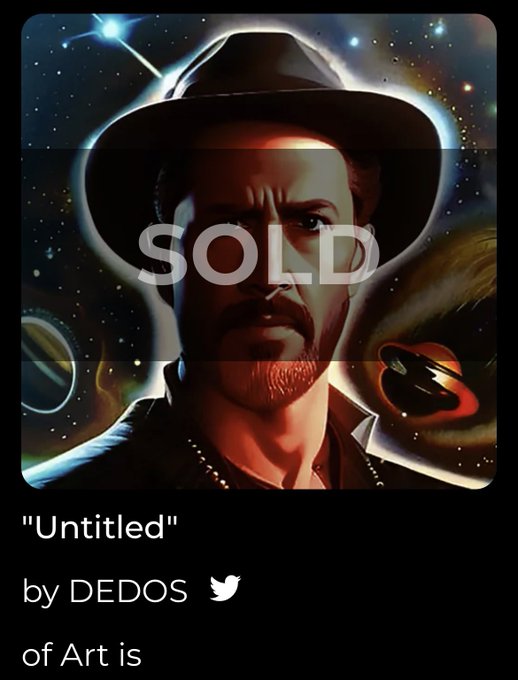Click the SOLD overlay text on artwork

click(259, 255)
